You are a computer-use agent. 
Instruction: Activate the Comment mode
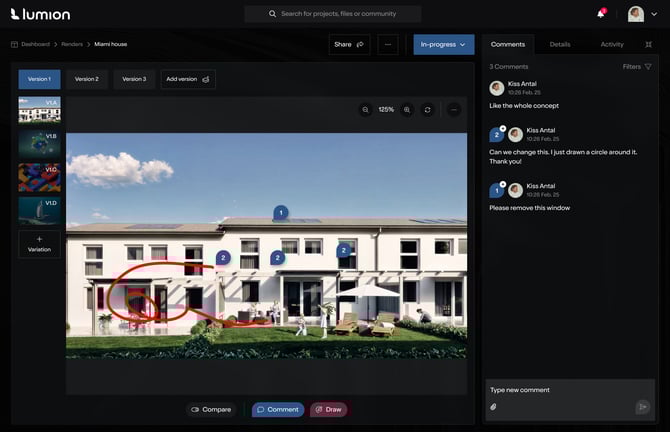tap(278, 409)
